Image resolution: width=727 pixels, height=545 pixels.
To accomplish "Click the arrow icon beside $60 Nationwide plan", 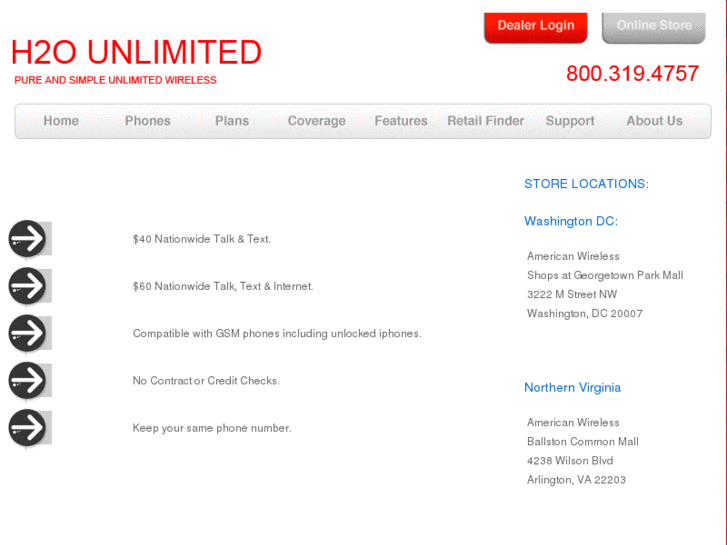I will pos(27,286).
